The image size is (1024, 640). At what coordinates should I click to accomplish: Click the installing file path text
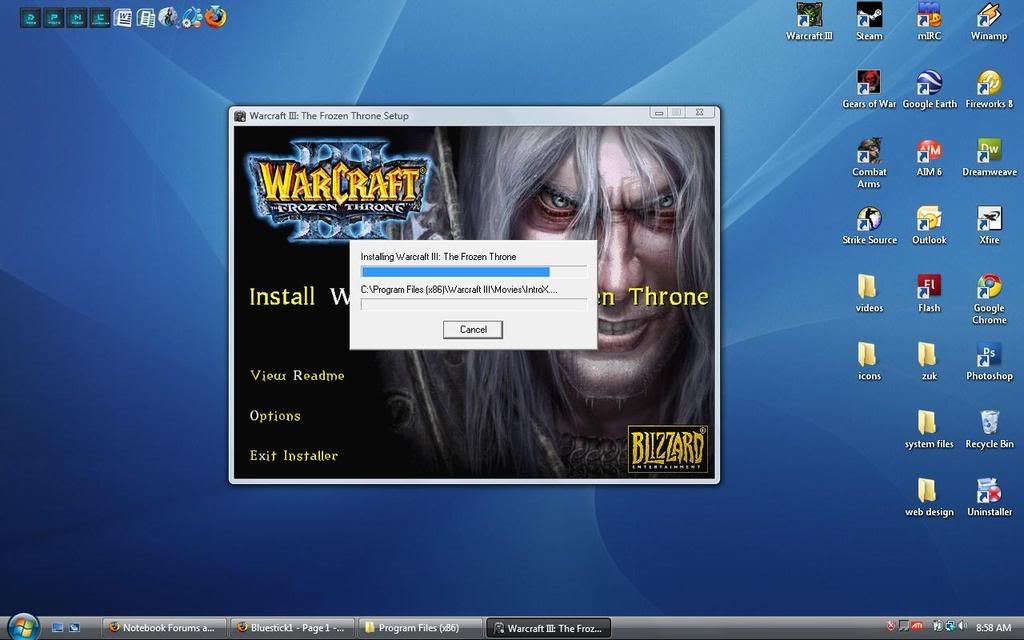click(x=459, y=289)
